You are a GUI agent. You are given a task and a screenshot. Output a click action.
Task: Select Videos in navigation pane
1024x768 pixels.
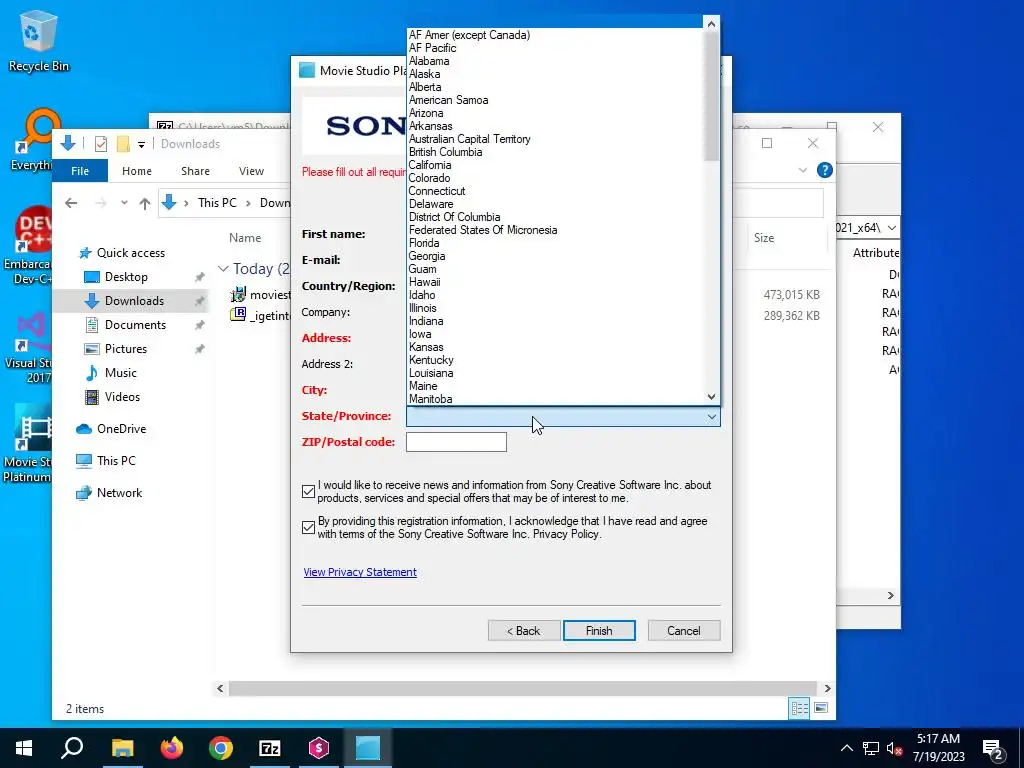(x=122, y=397)
